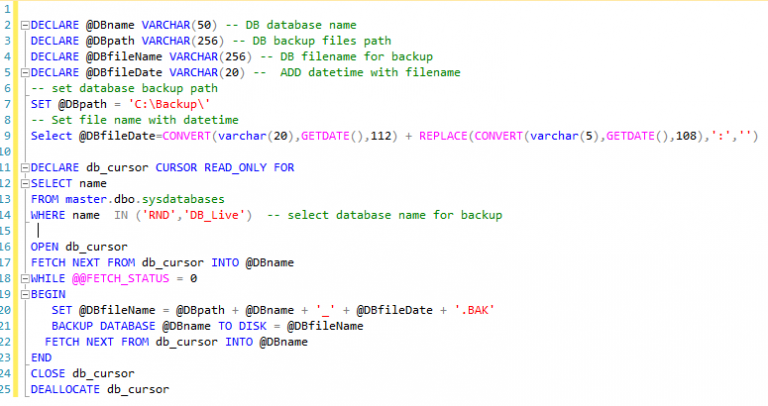The image size is (768, 406).
Task: Click line number 2 in the gutter
Action: click(7, 25)
